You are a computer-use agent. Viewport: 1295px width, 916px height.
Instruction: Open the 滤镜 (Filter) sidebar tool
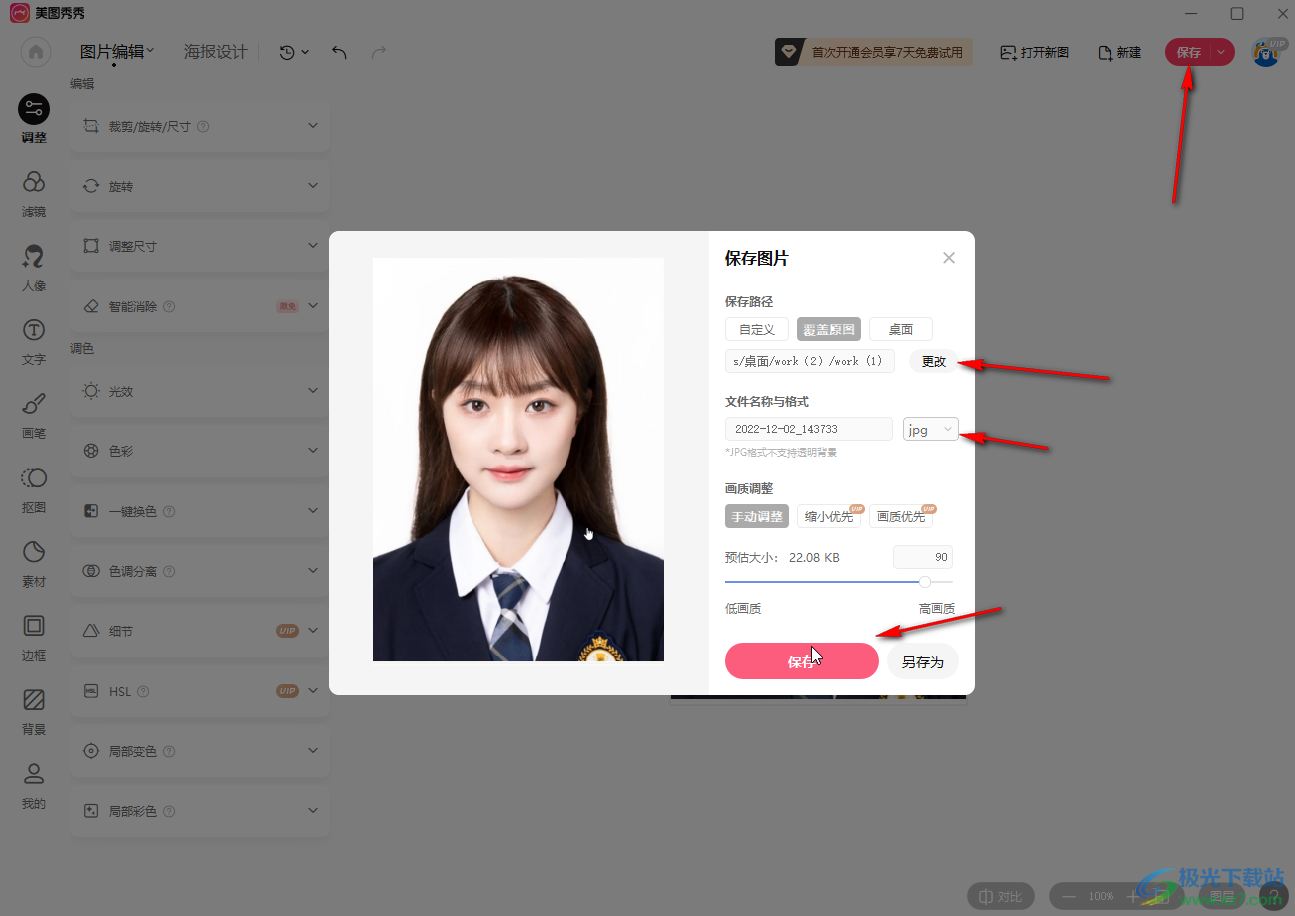(x=34, y=192)
